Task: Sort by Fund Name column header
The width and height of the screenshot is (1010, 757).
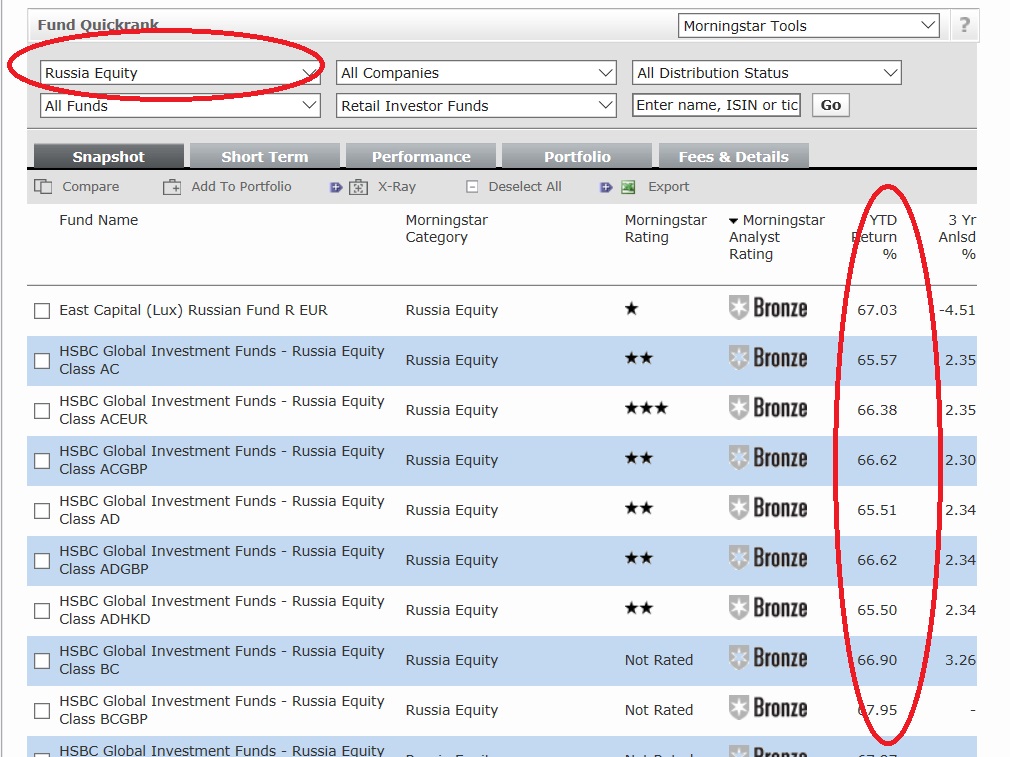Action: coord(99,220)
